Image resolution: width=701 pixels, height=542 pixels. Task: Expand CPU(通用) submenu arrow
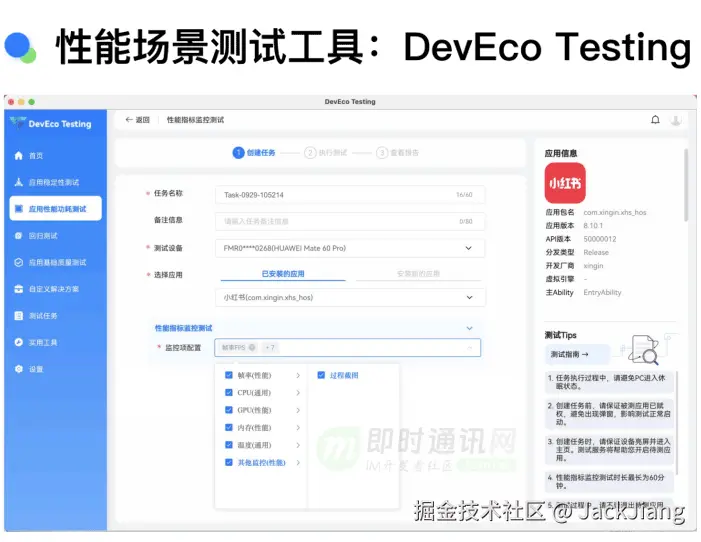coord(298,393)
